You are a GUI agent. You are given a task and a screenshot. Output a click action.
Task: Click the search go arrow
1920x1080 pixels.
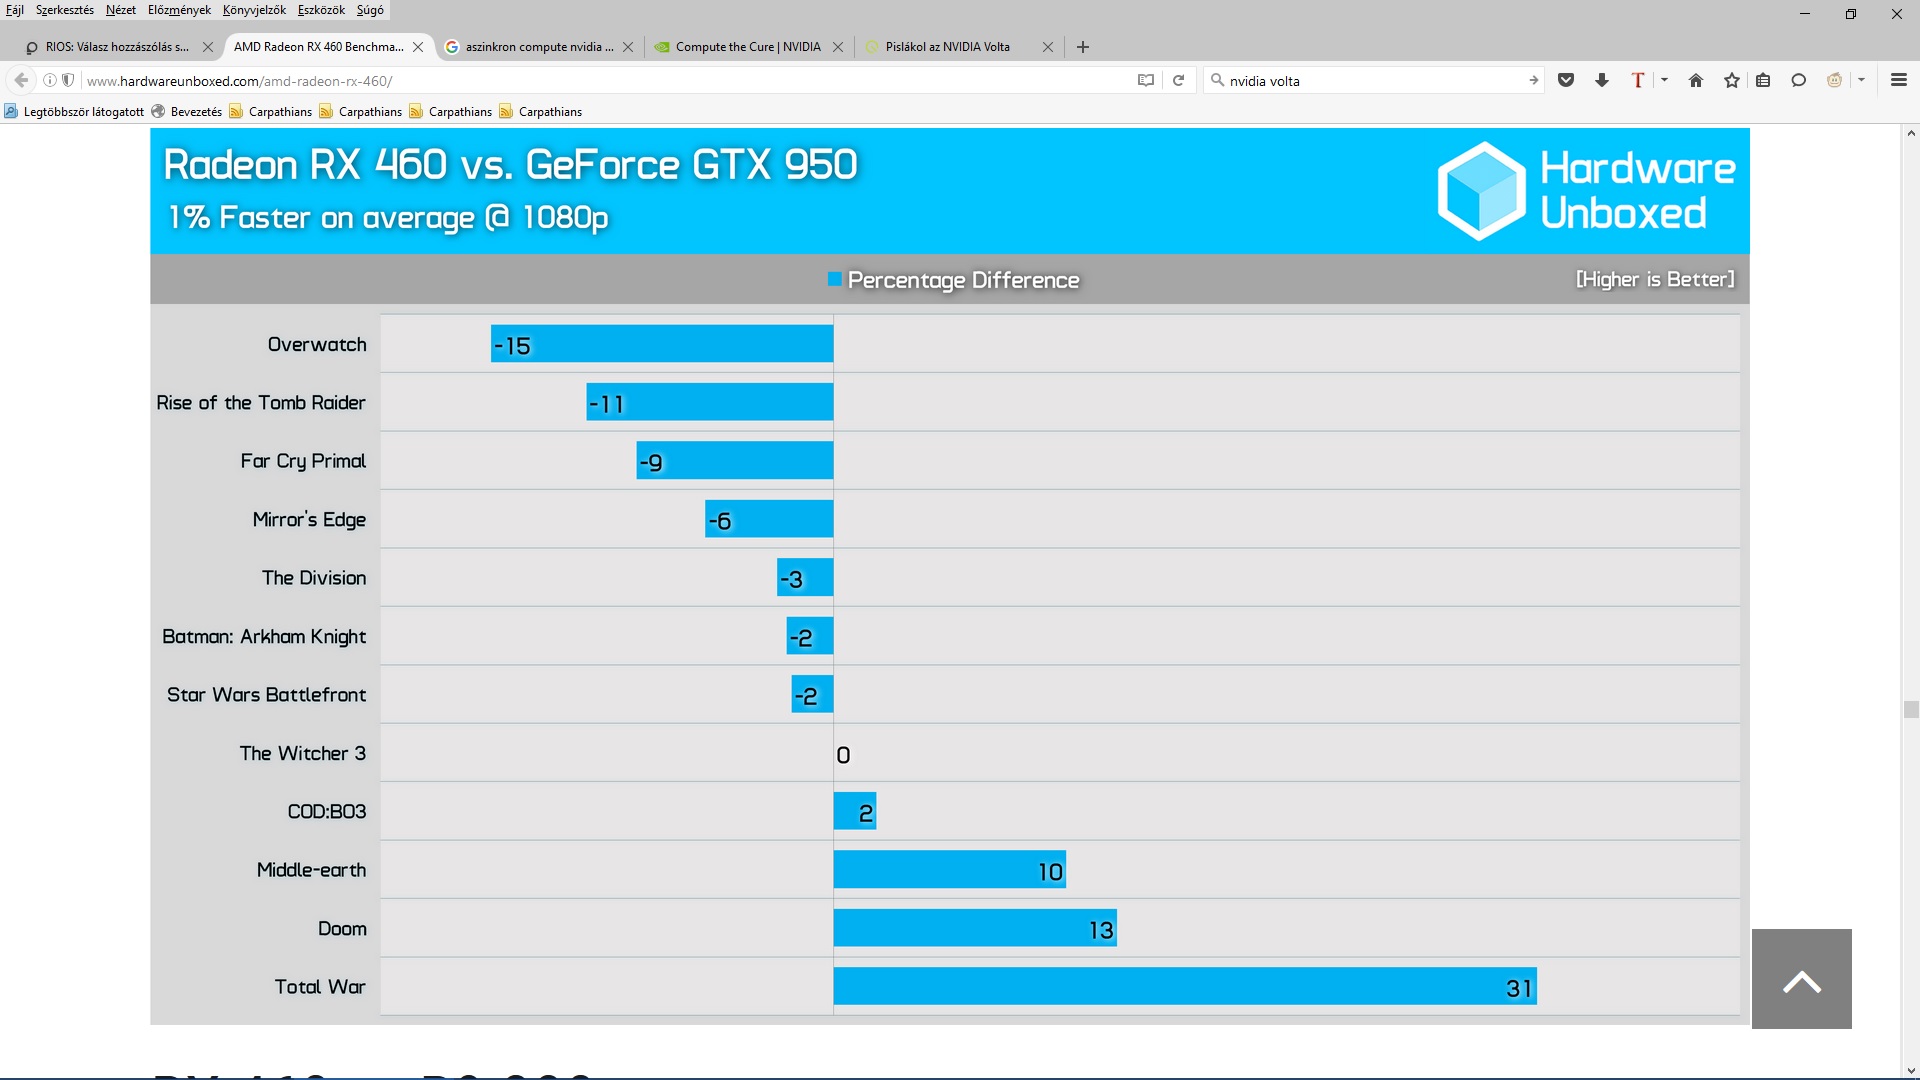[1533, 80]
